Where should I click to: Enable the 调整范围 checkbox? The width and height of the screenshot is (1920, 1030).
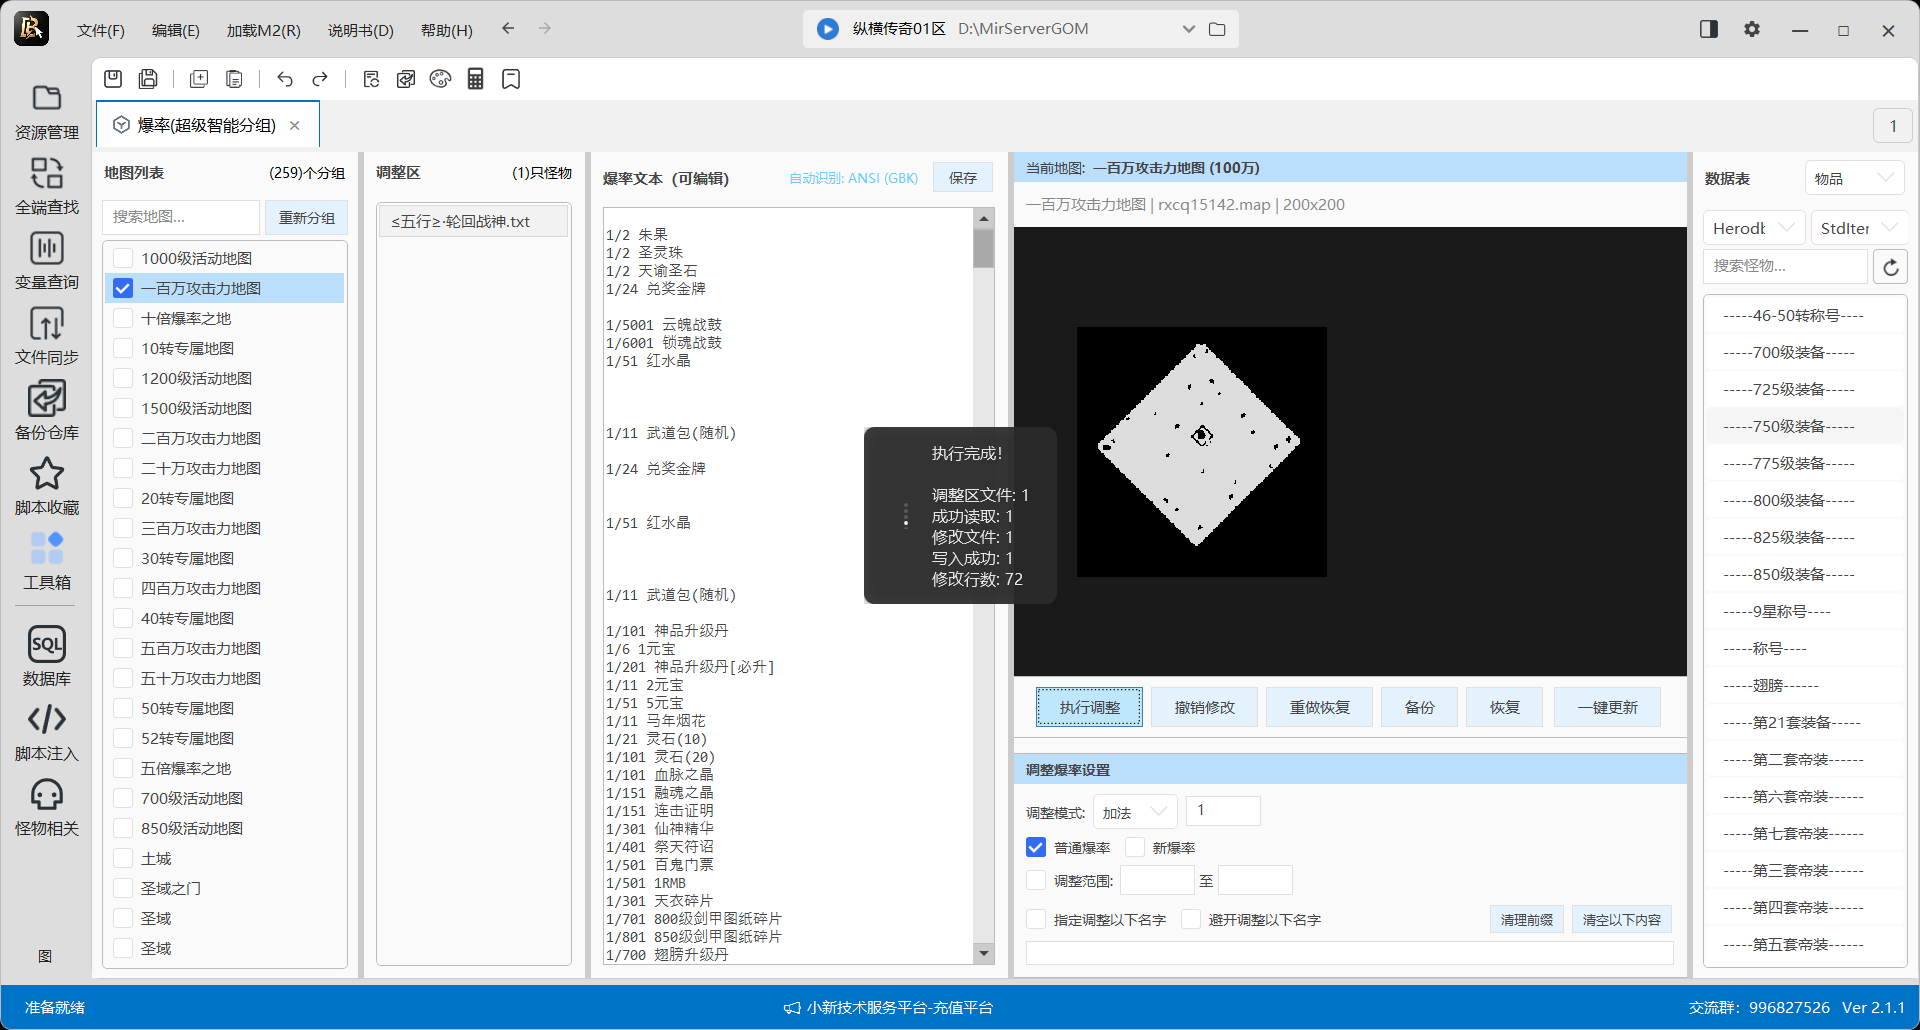[x=1036, y=881]
